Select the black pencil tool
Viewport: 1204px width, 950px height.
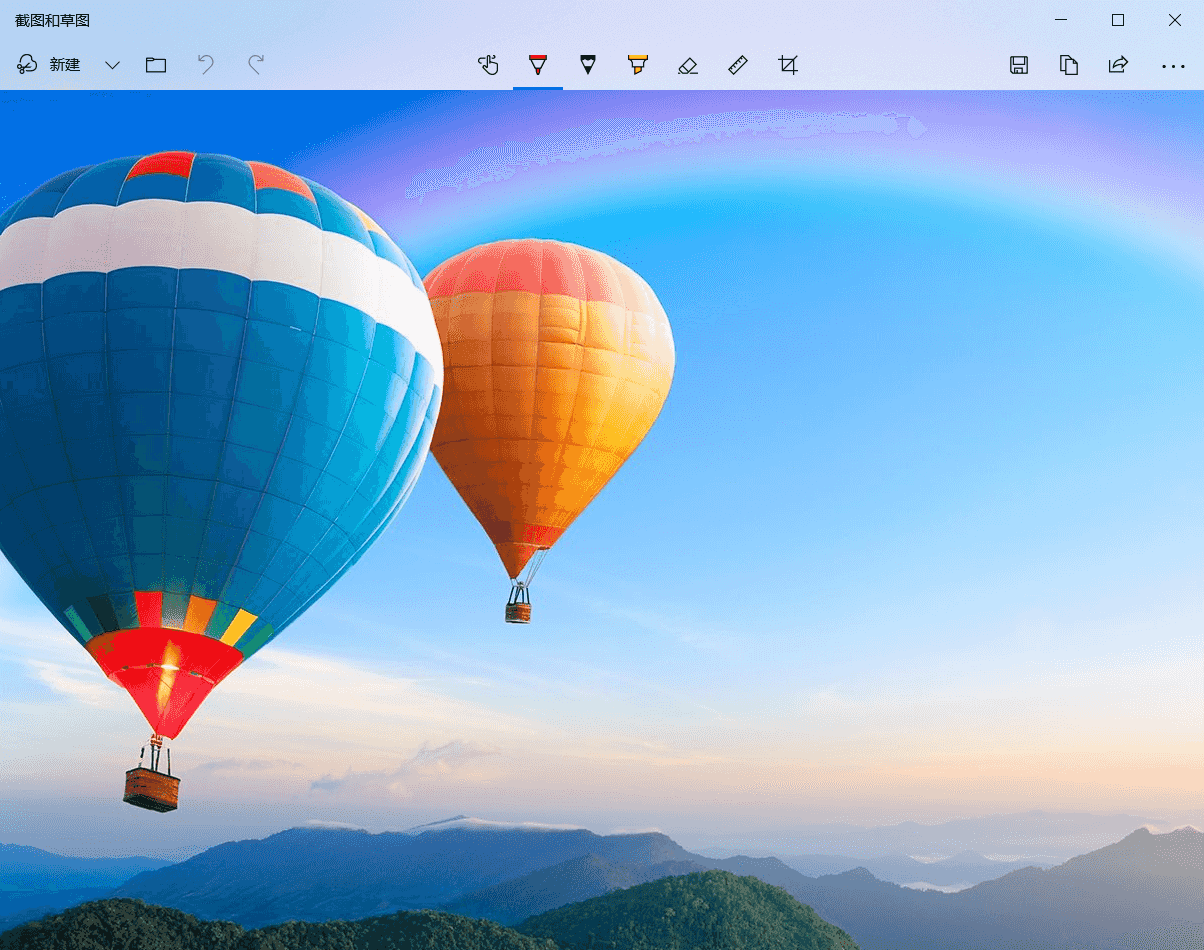tap(588, 66)
